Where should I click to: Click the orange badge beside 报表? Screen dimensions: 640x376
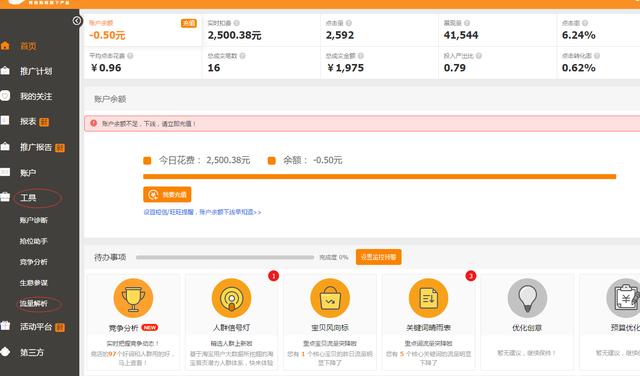44,122
